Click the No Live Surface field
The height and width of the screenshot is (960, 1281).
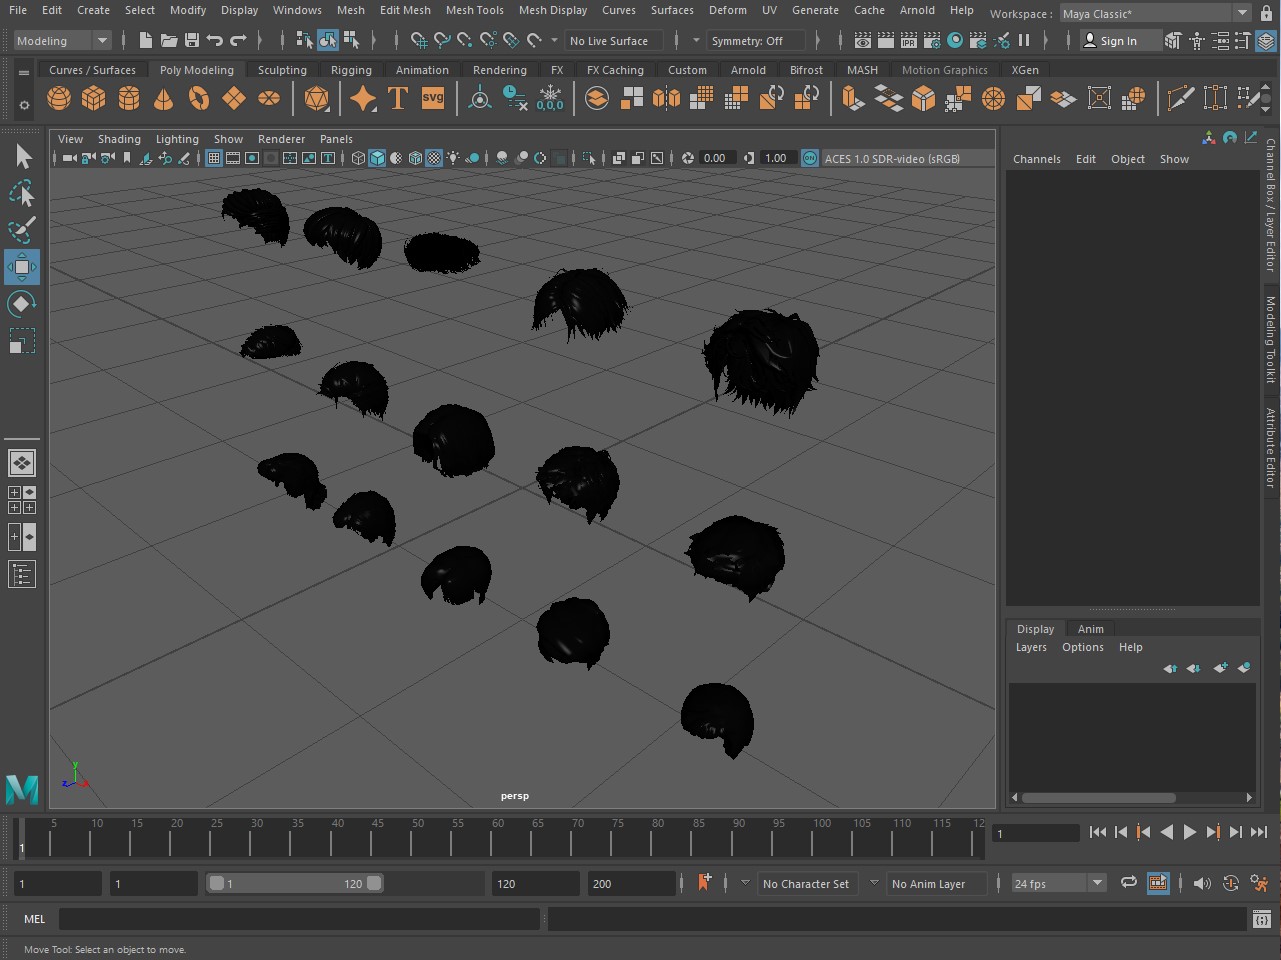pos(609,41)
